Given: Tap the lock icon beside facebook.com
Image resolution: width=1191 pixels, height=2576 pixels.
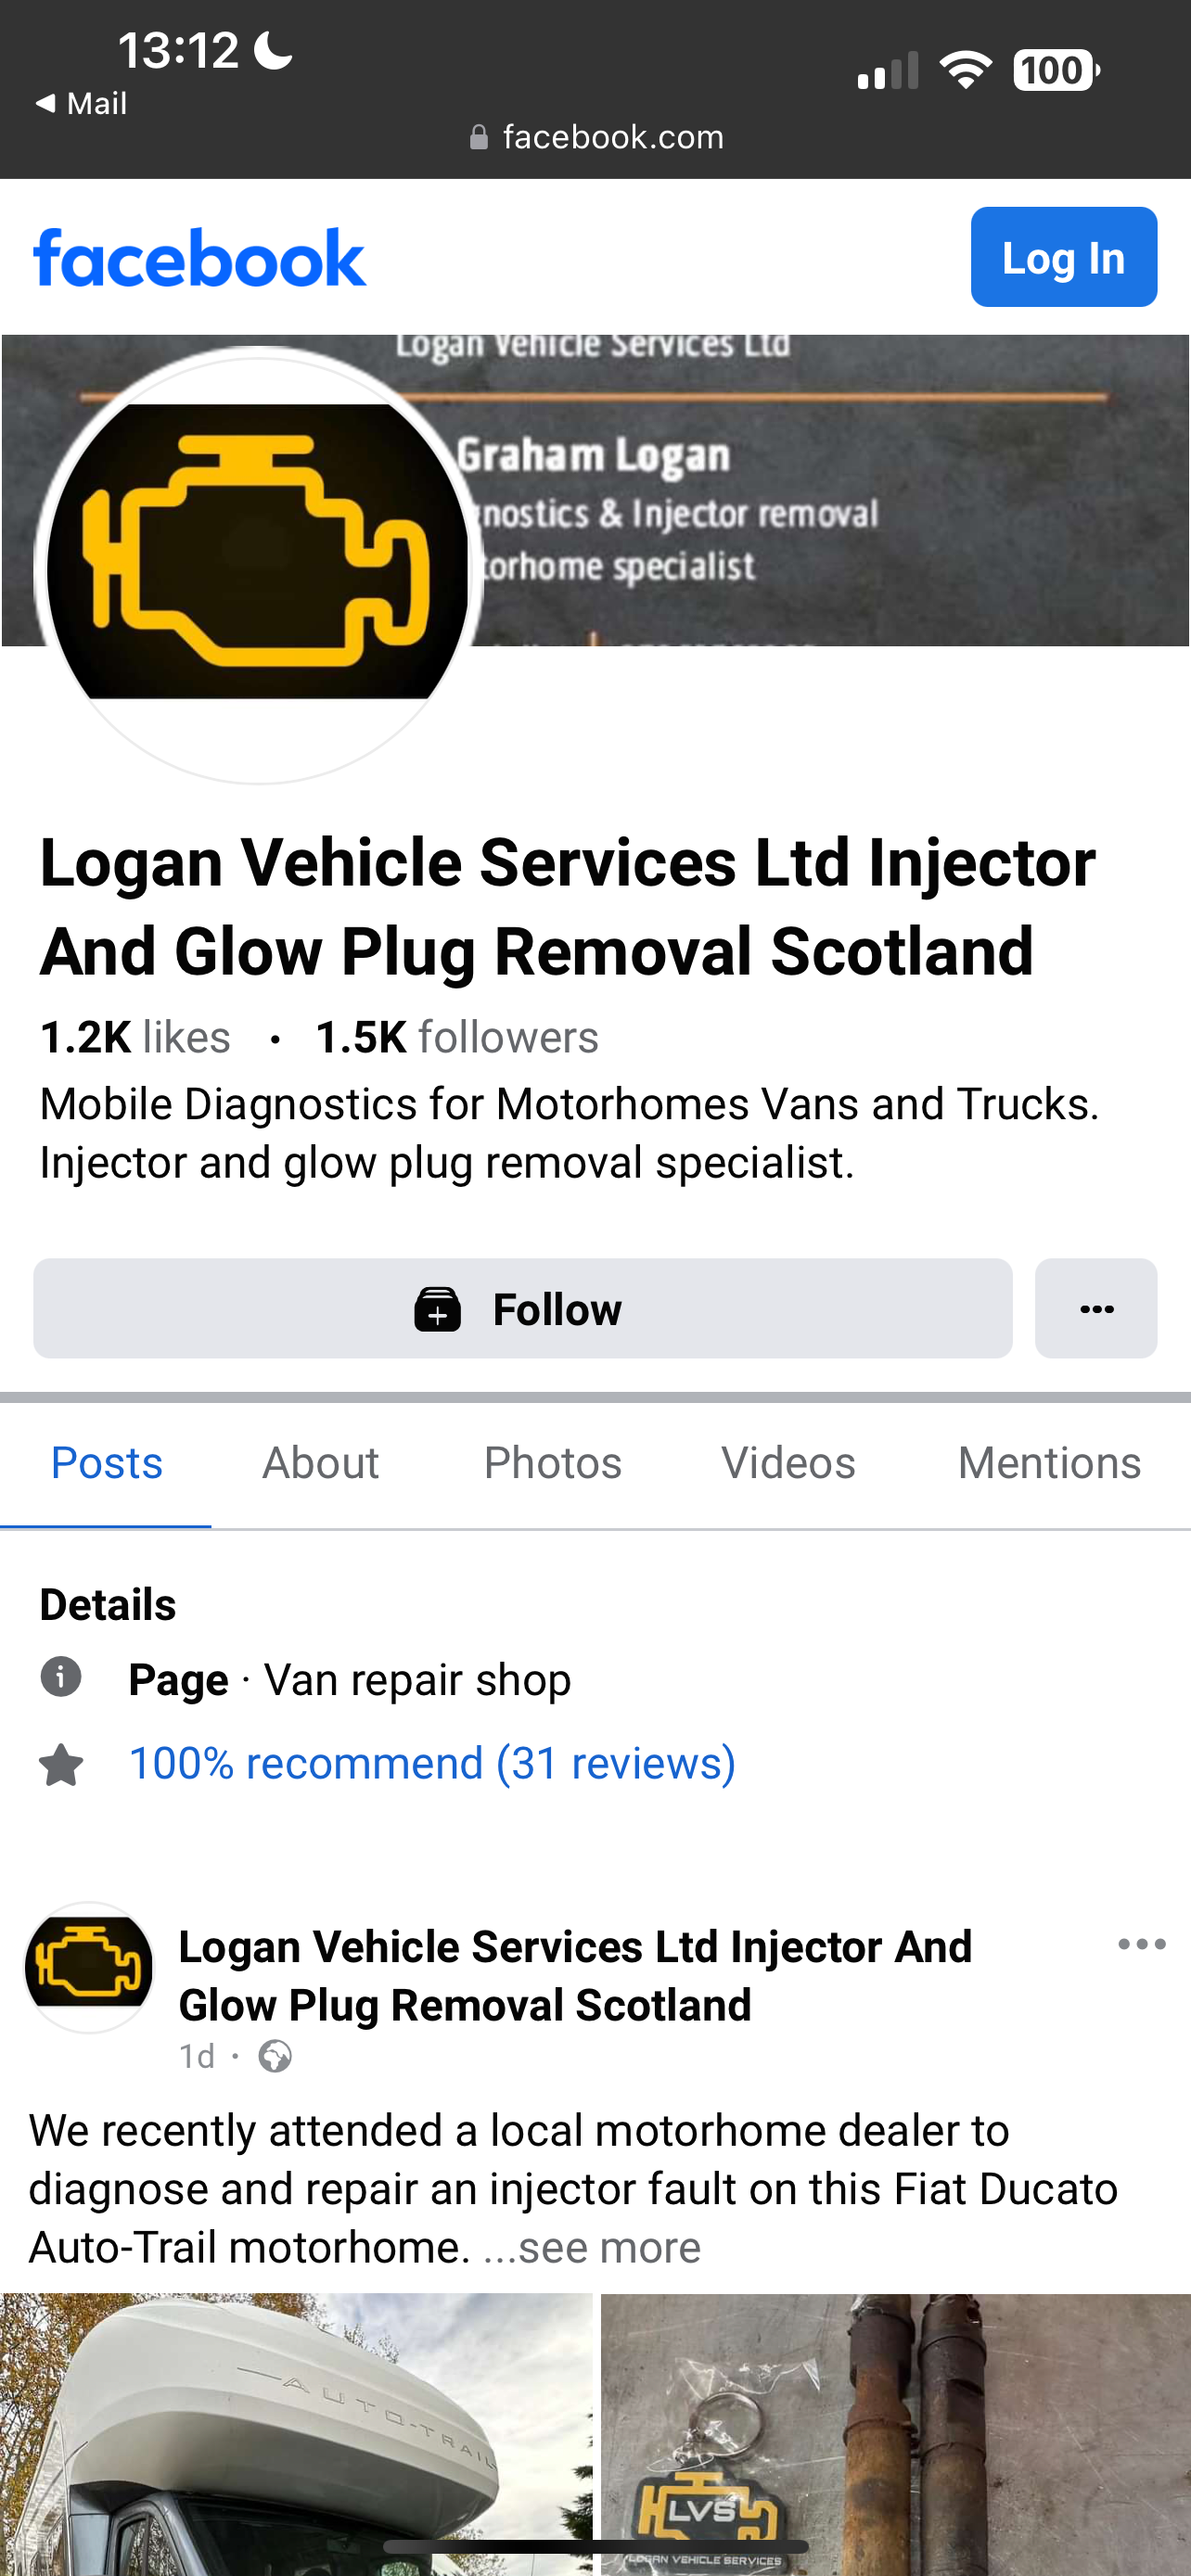Looking at the screenshot, I should [x=479, y=138].
